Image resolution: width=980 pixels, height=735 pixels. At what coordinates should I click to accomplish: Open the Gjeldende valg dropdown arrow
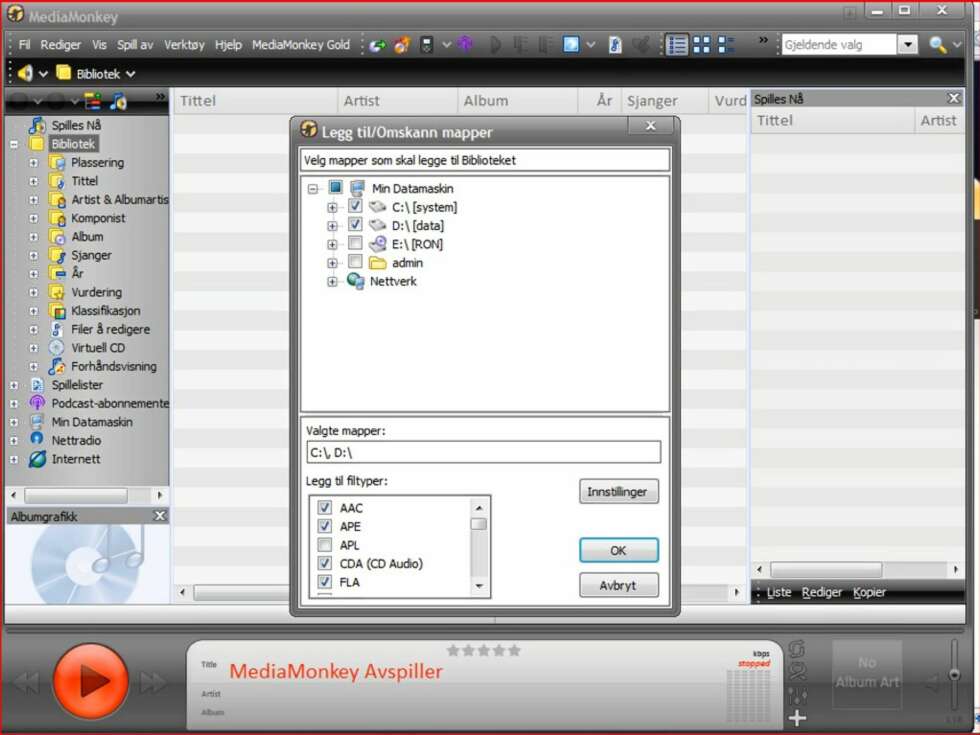(x=908, y=44)
